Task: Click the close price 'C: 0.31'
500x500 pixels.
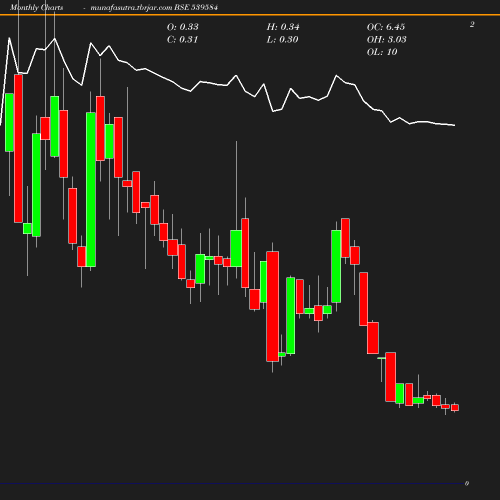Action: click(183, 40)
